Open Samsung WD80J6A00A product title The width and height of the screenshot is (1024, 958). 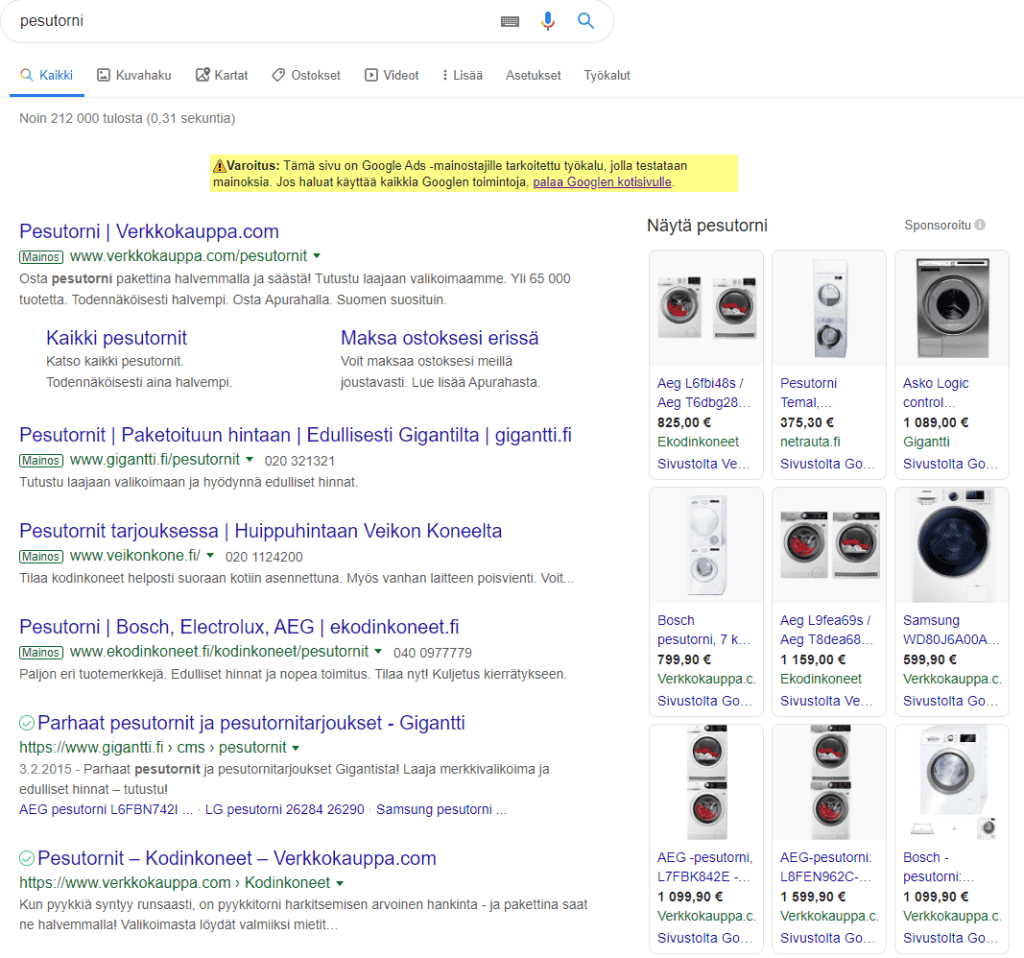tap(951, 630)
